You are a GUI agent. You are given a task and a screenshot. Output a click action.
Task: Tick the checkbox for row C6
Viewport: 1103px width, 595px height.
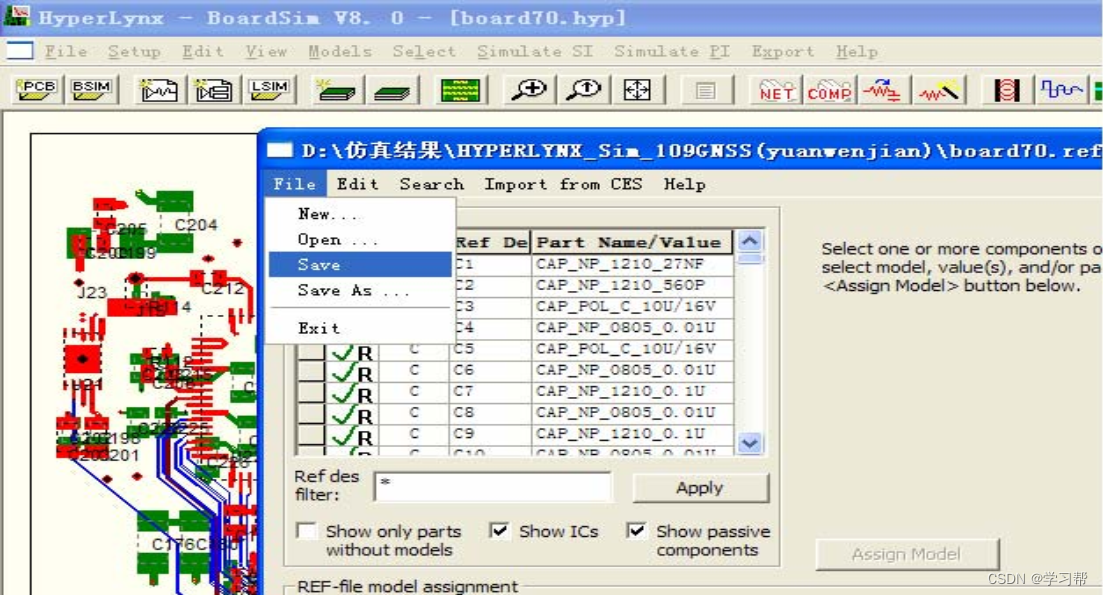click(311, 371)
